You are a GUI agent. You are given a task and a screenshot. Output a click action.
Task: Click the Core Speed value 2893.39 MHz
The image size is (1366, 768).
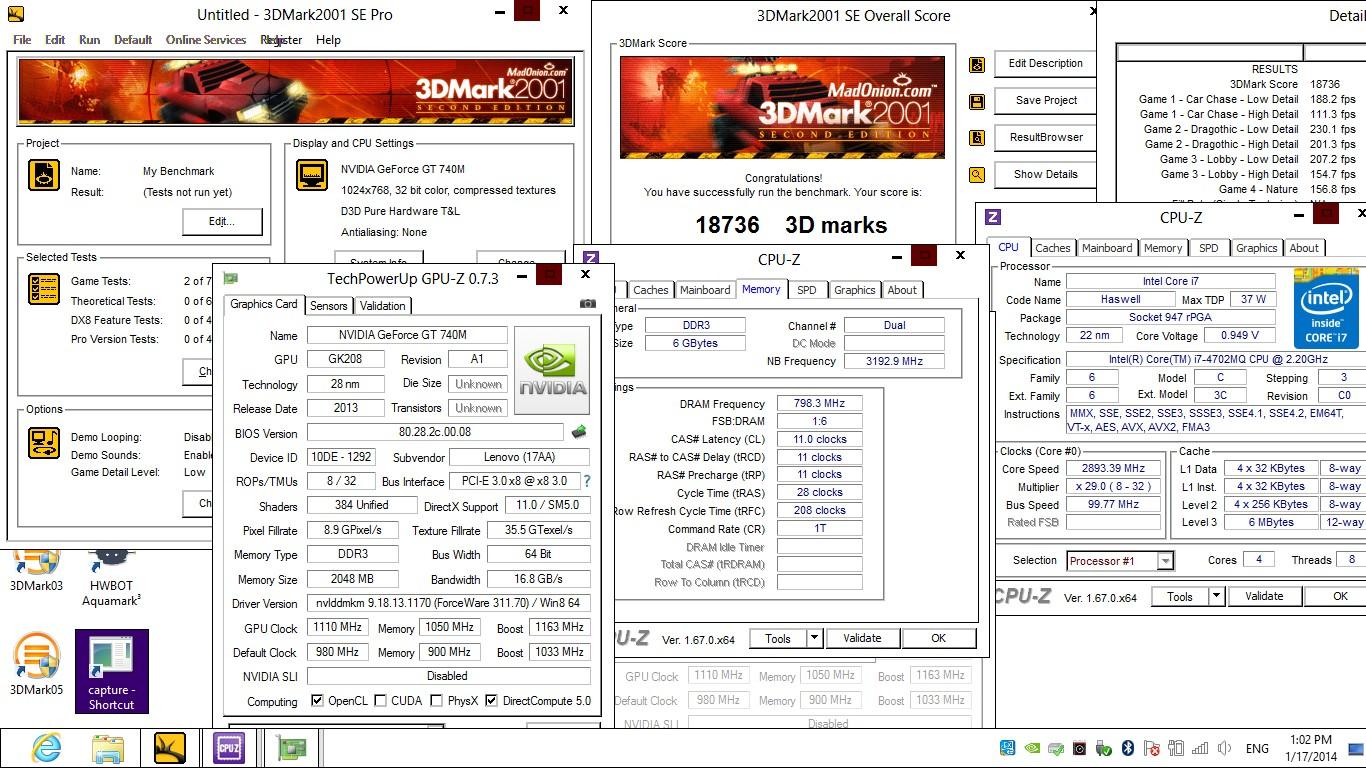(1112, 468)
